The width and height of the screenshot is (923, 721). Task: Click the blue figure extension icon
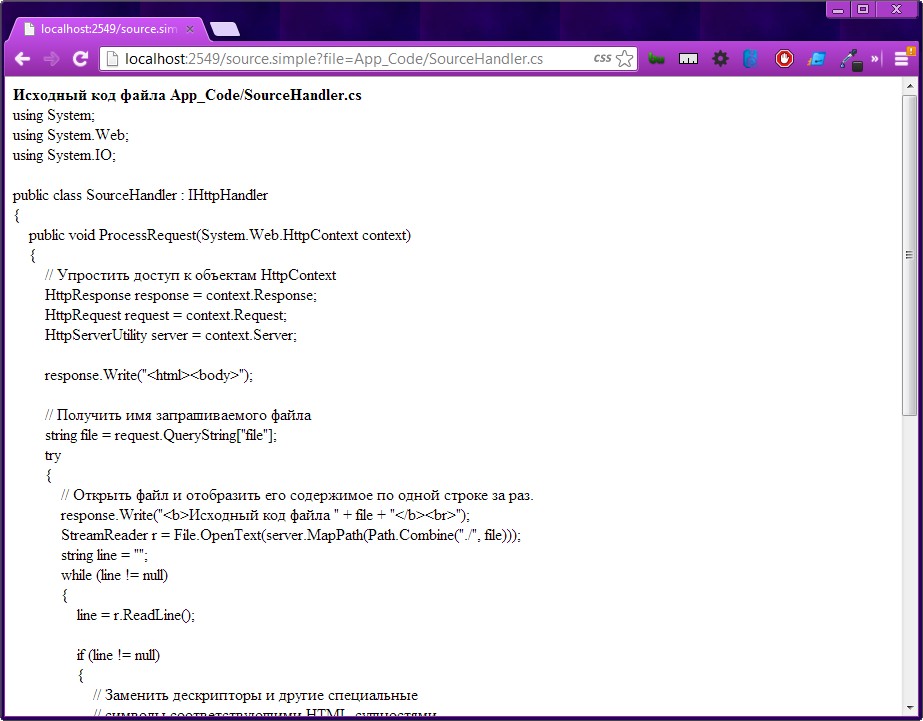click(751, 59)
